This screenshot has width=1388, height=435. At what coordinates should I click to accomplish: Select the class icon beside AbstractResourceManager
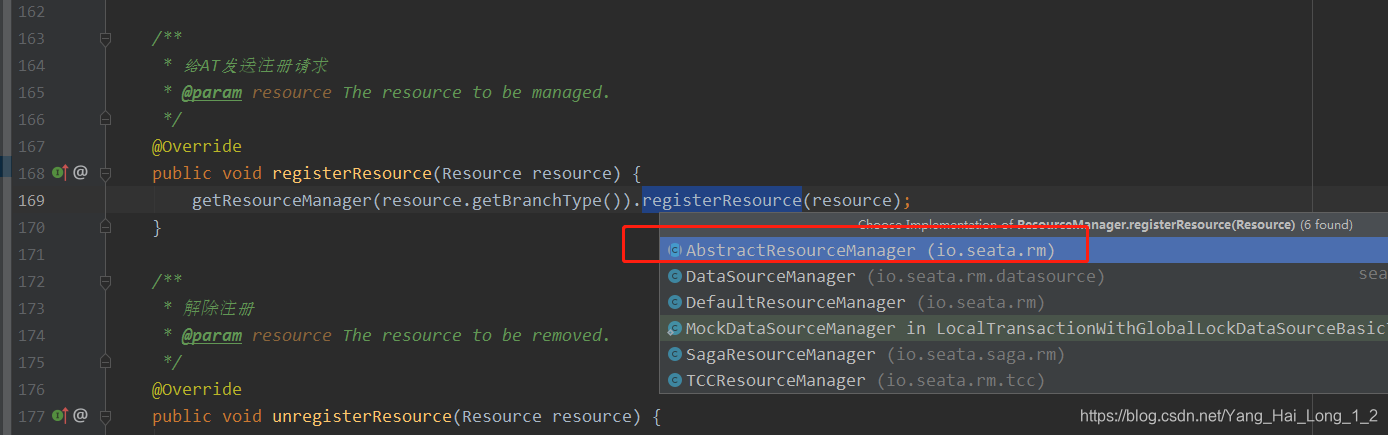[675, 250]
